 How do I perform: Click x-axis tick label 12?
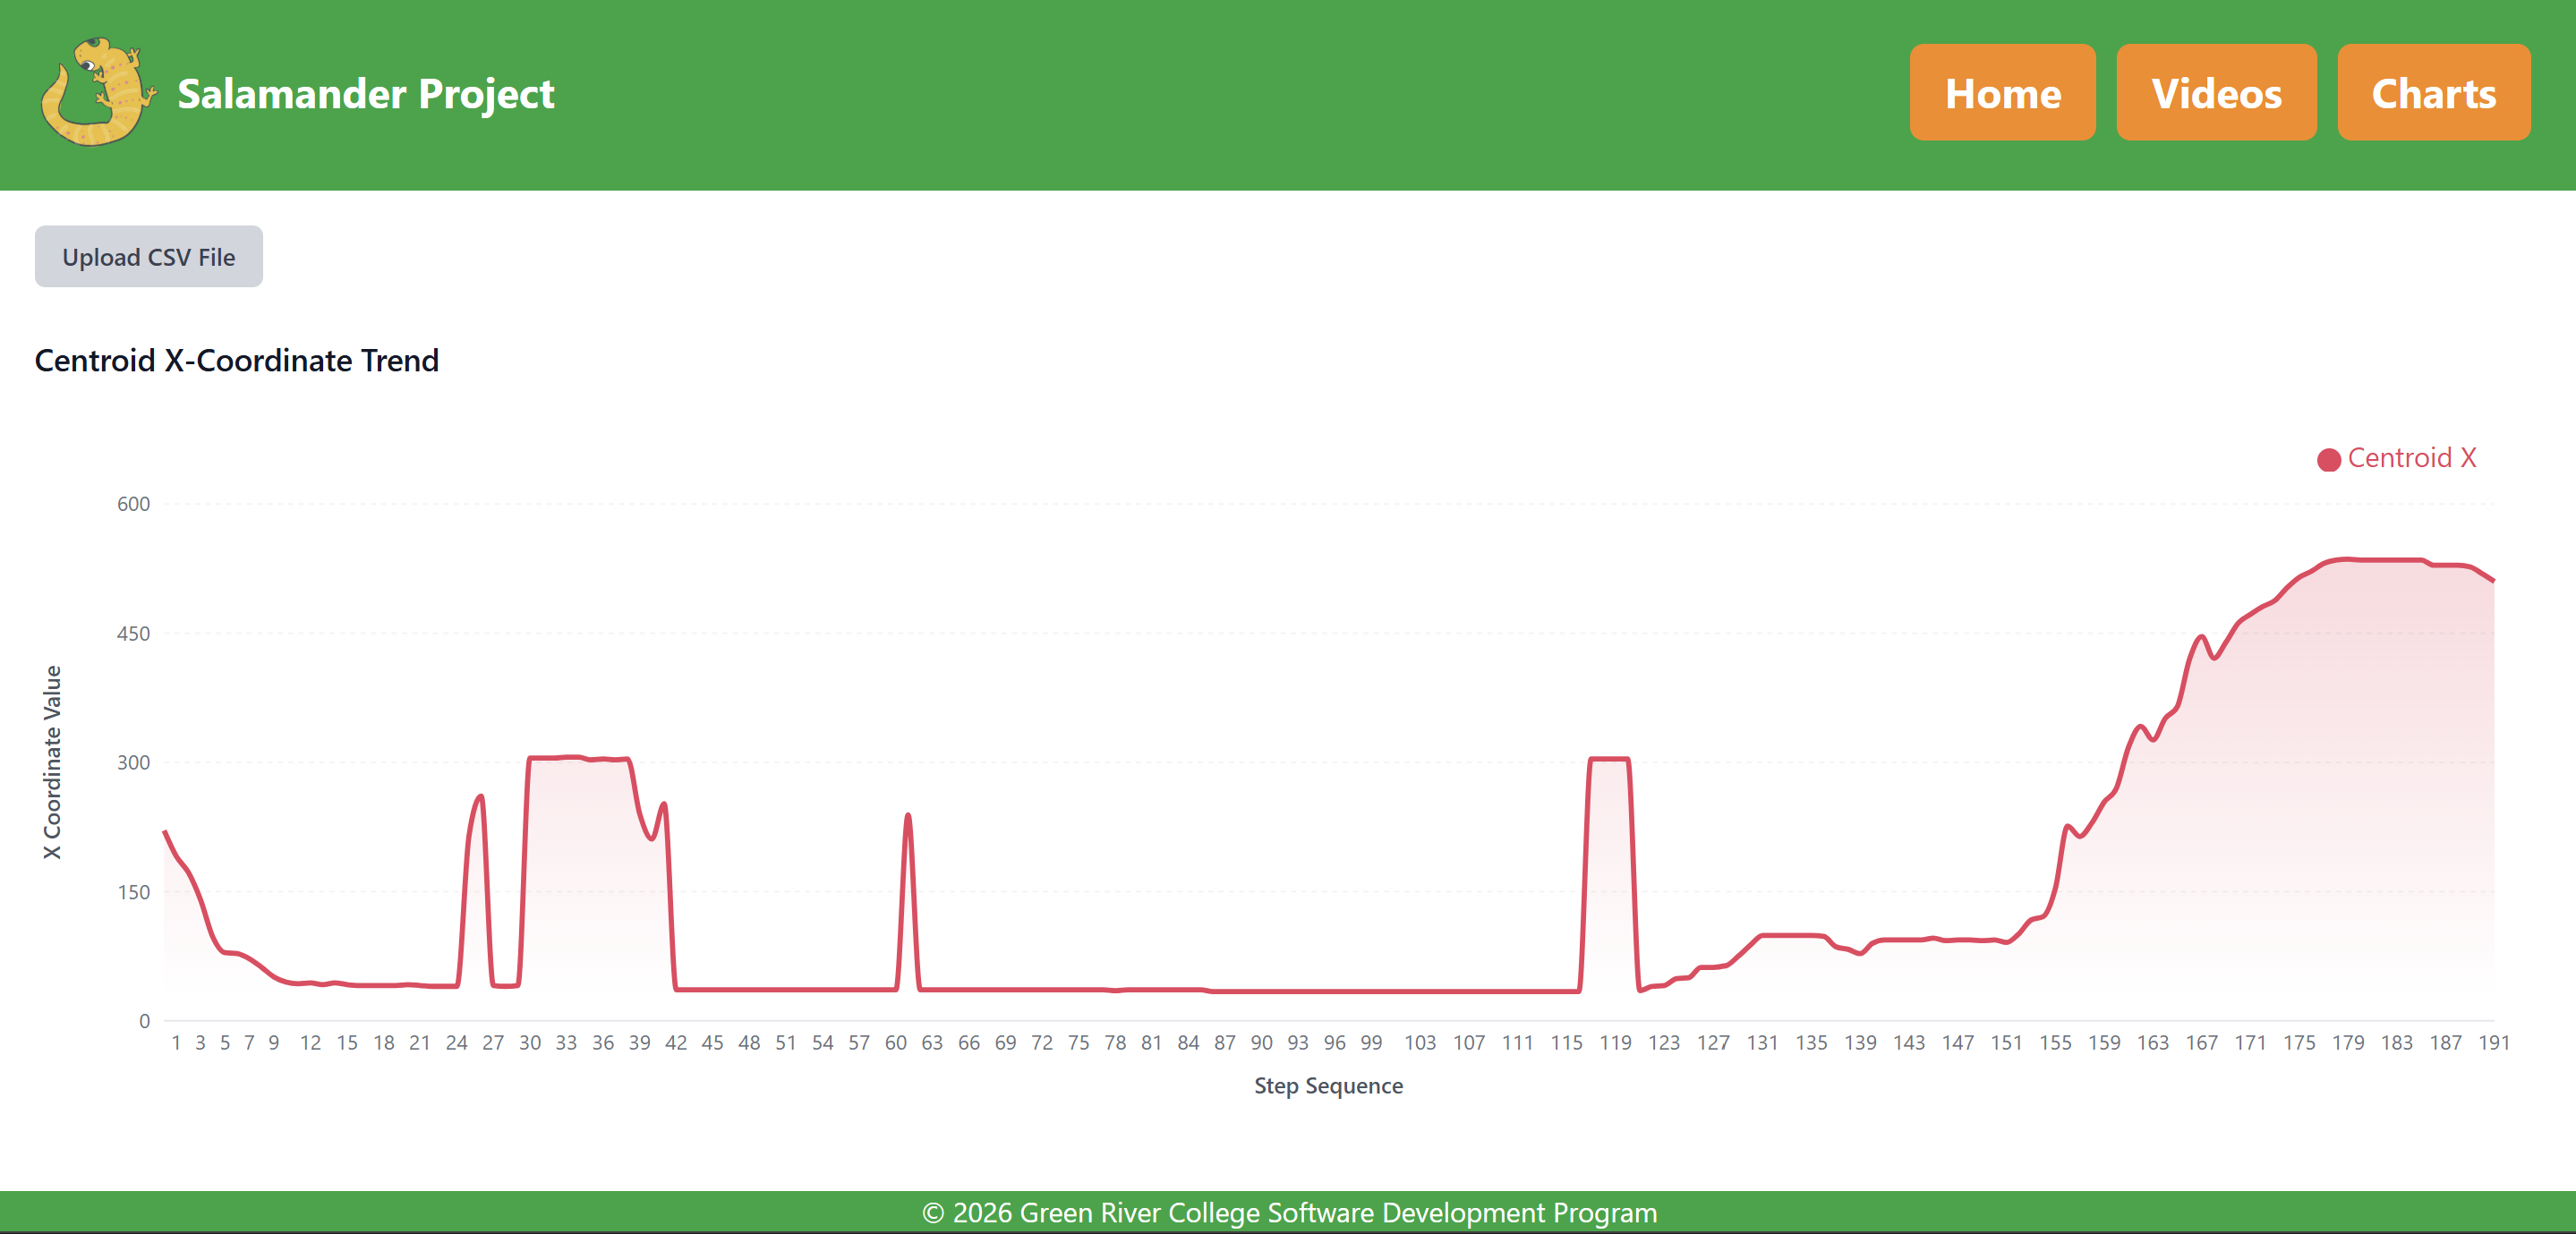click(x=310, y=1043)
